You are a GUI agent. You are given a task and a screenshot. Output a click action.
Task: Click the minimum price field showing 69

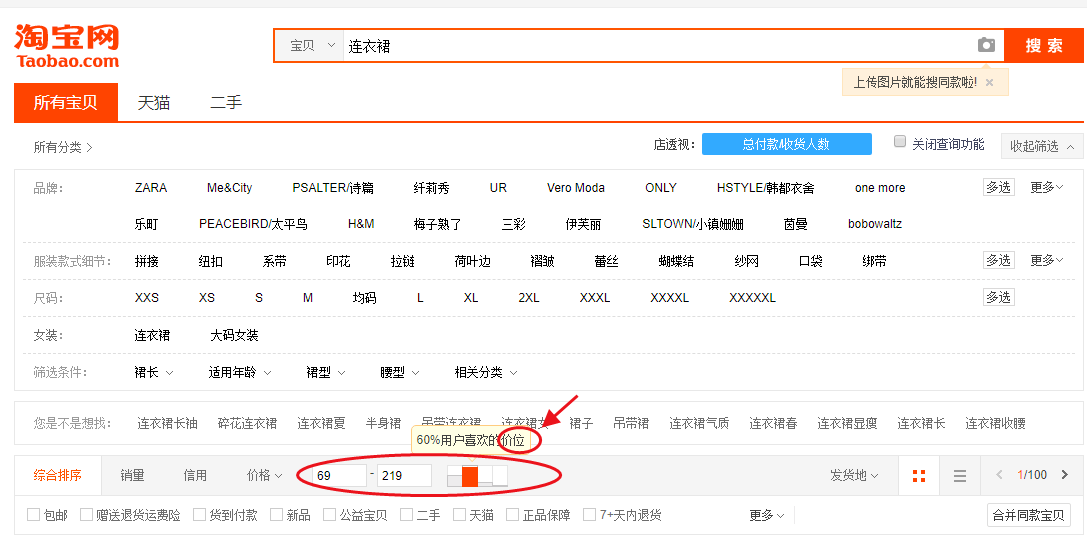[338, 476]
